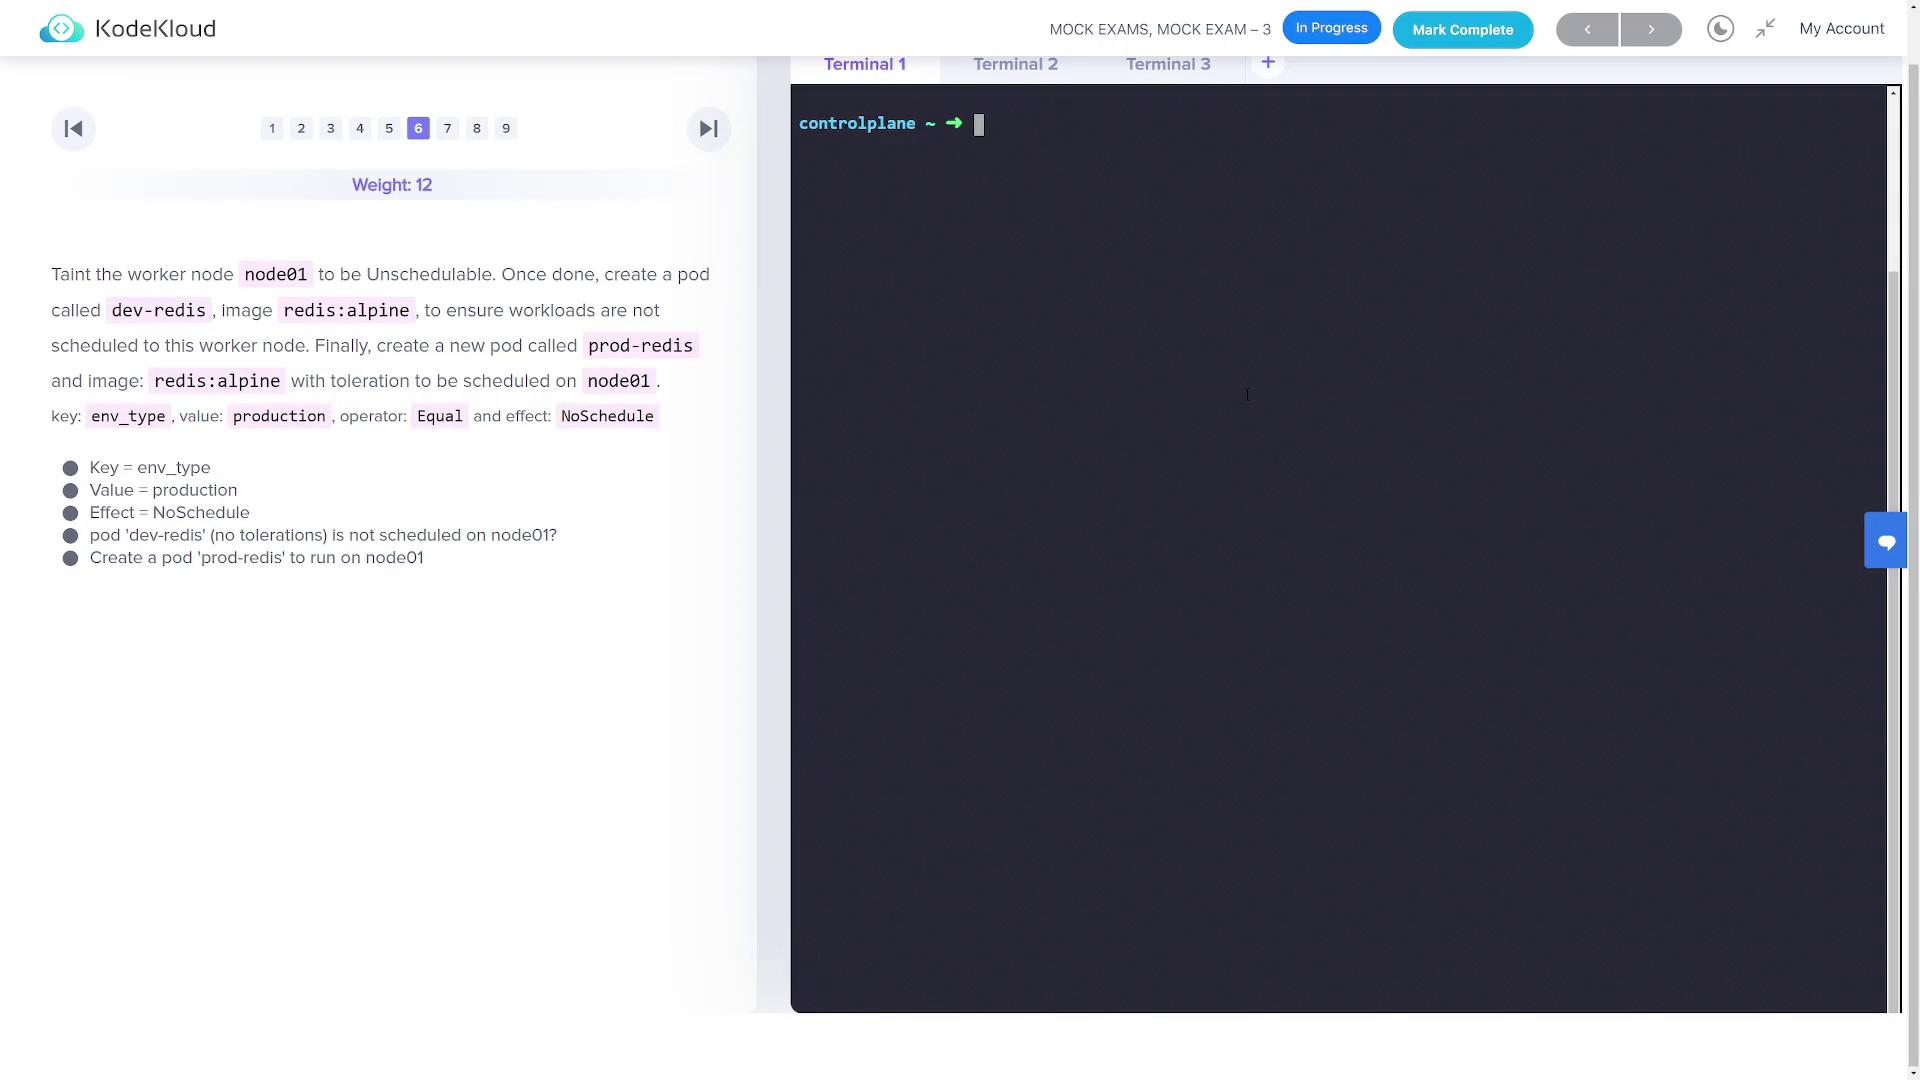Click Mark Complete button
Screen dimensions: 1920x1080
[1462, 30]
